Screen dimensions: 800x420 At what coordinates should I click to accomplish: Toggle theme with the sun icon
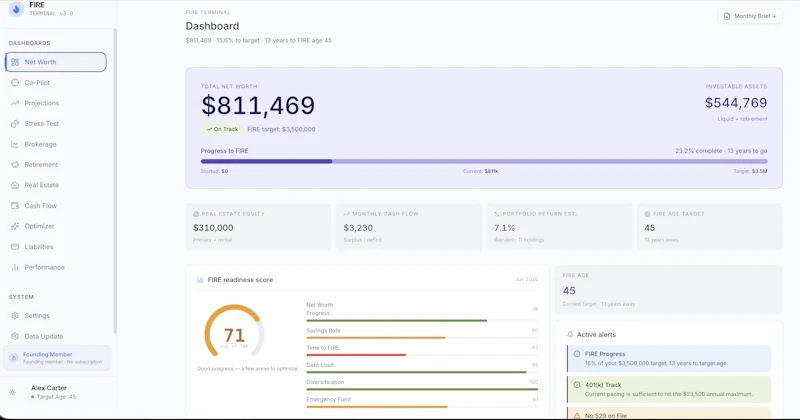click(x=13, y=392)
